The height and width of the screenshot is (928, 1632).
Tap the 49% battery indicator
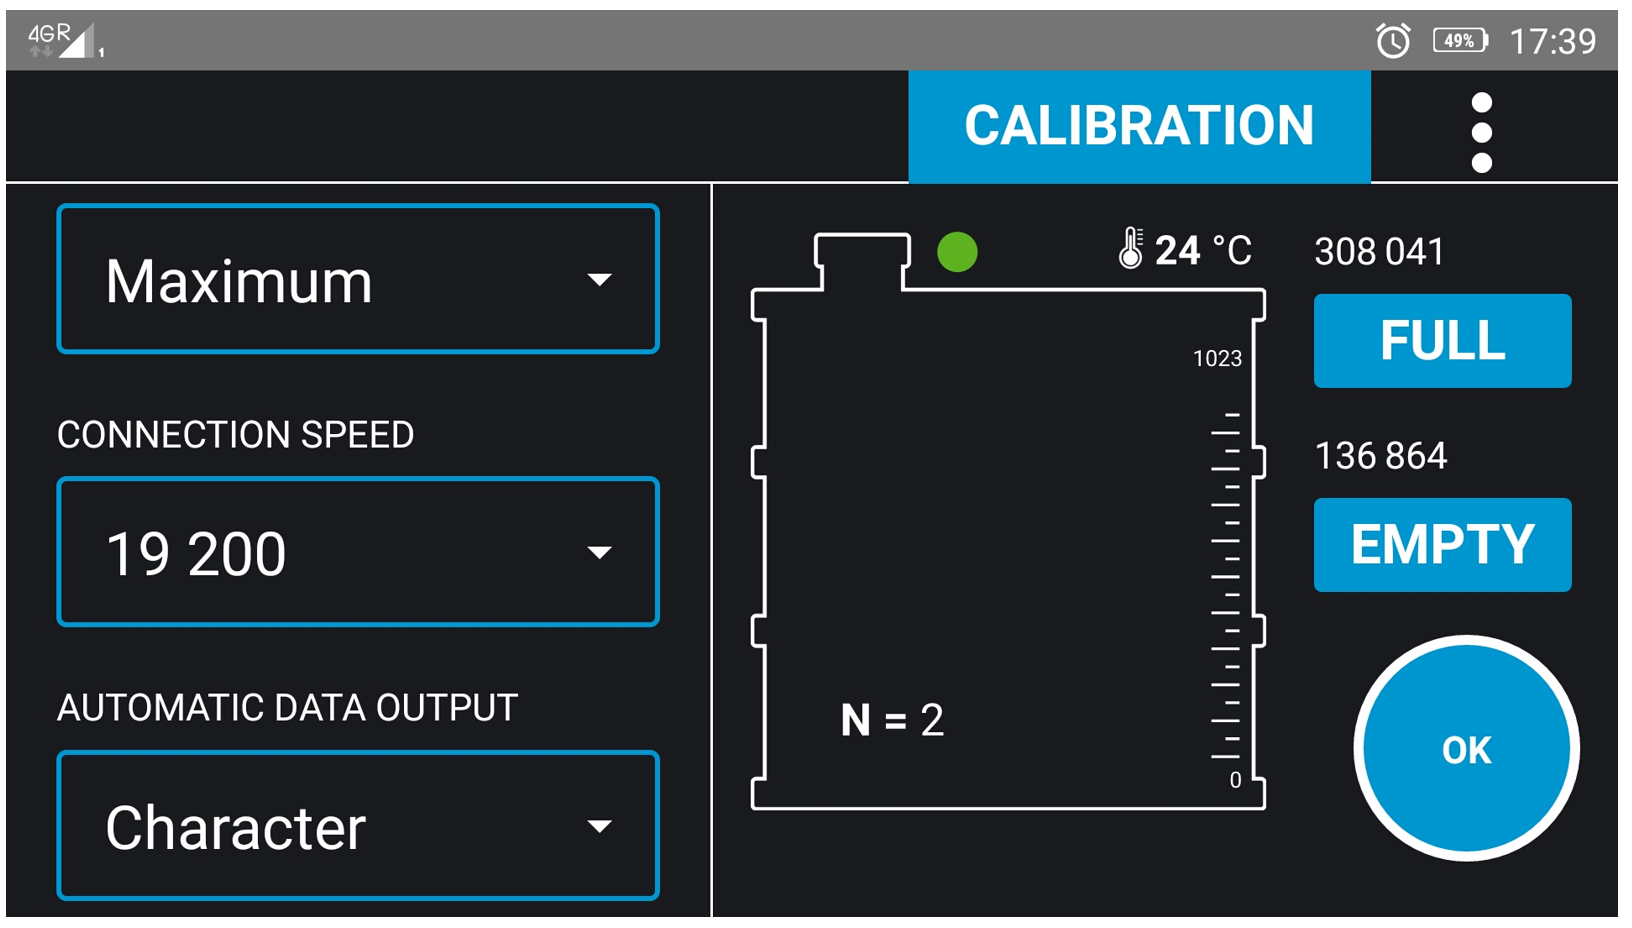(1459, 41)
